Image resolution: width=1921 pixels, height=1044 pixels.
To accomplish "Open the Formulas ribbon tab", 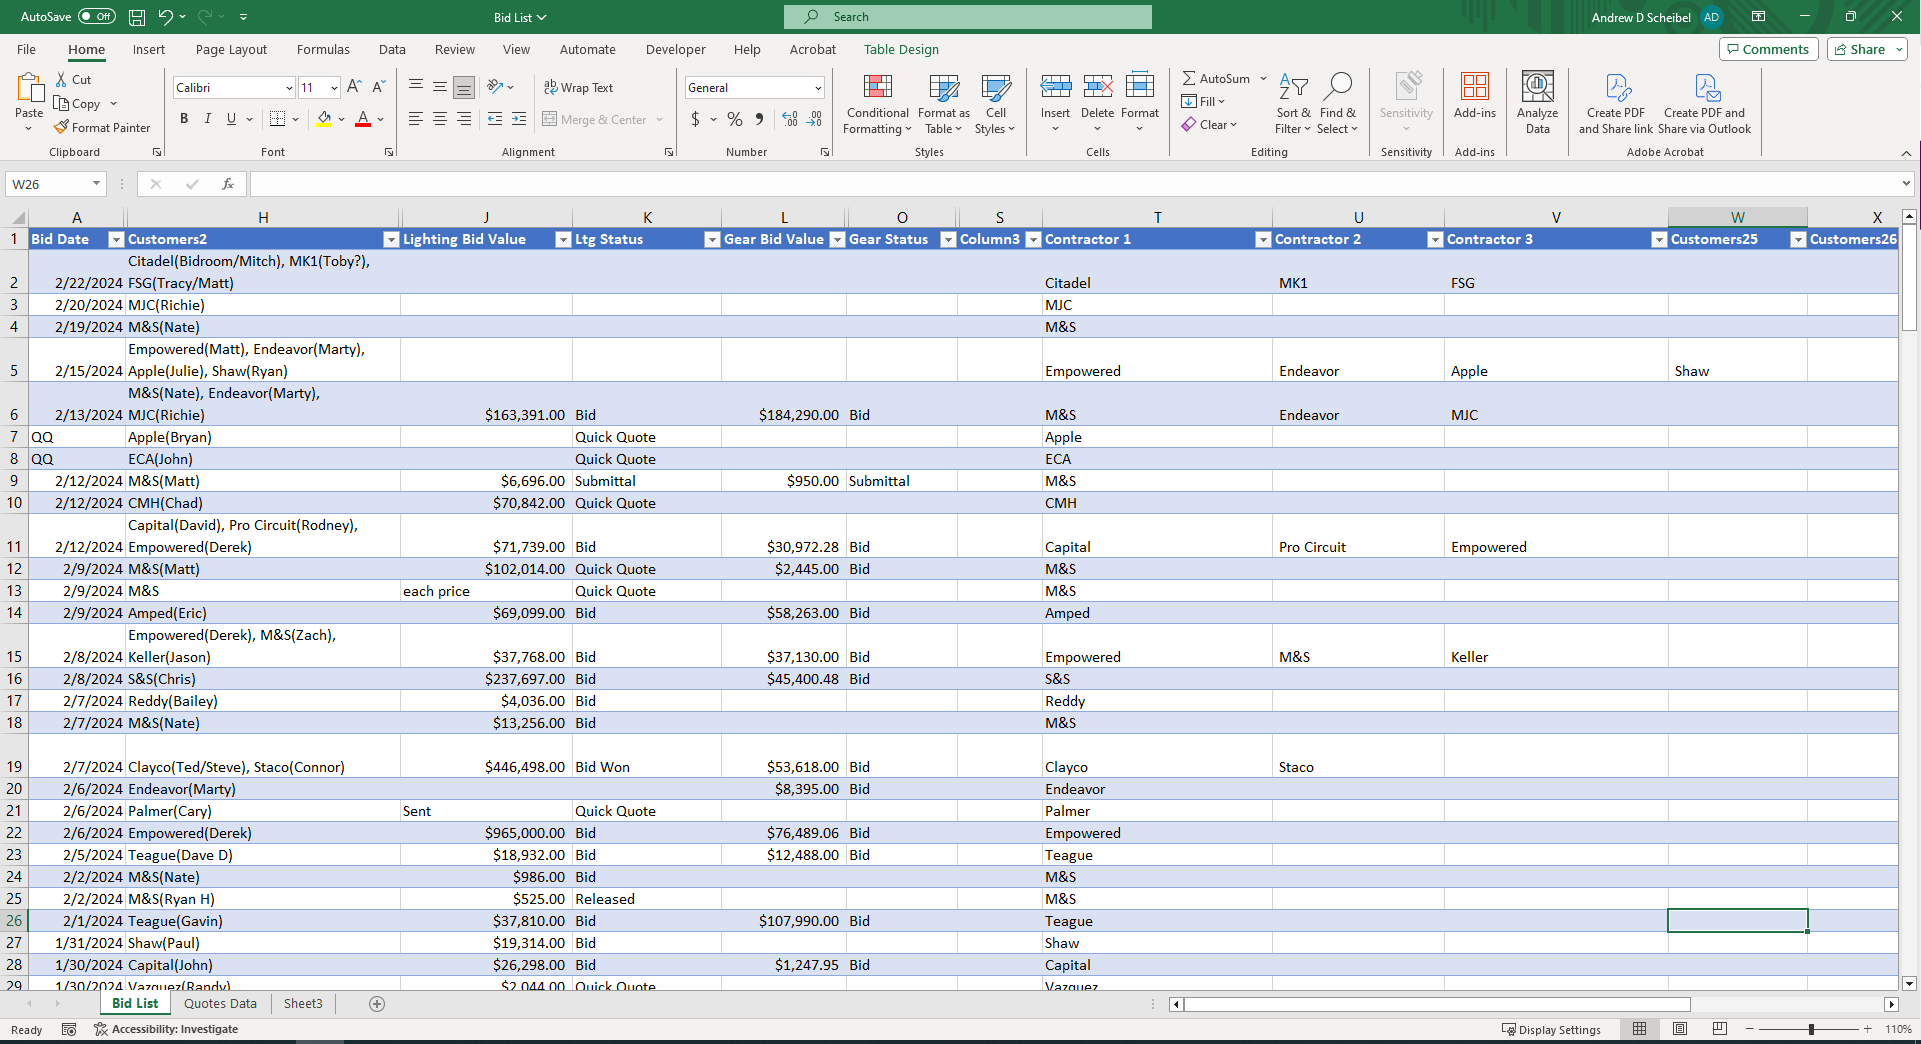I will (323, 49).
